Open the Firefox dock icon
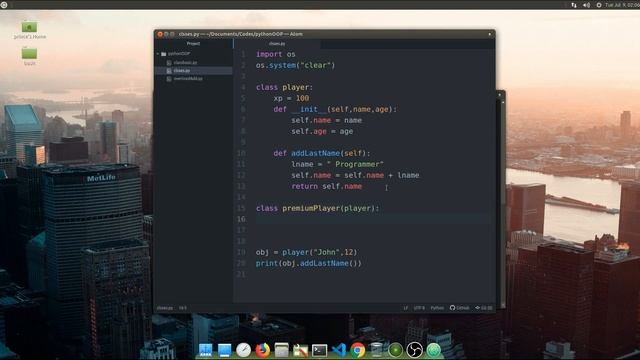Screen dimensions: 640x360 click(262, 350)
